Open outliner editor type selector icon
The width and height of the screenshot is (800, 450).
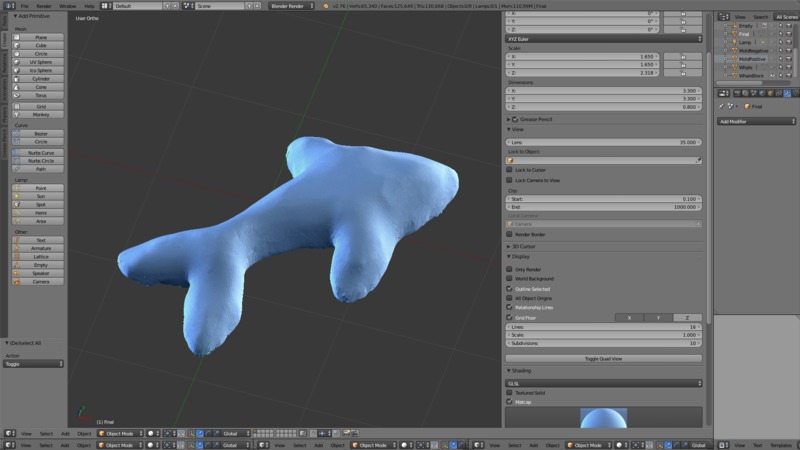pyautogui.click(x=723, y=17)
